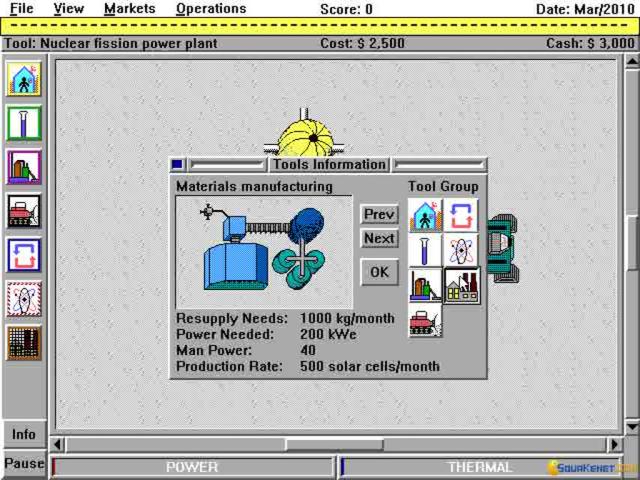This screenshot has width=640, height=480.
Task: Open Tools Information dialog system menu box
Action: [x=177, y=164]
